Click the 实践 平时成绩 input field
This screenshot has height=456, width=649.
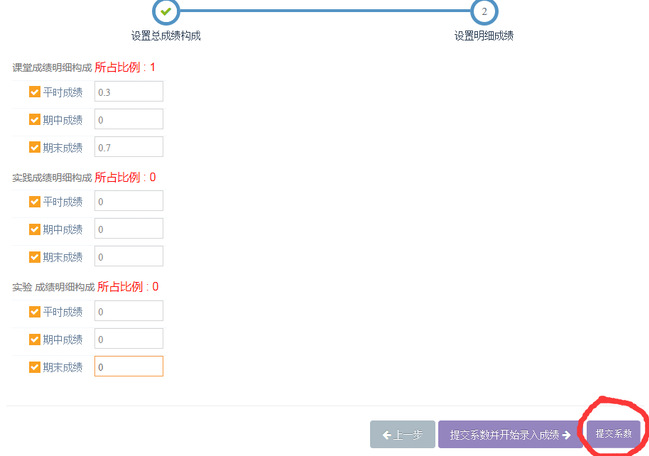pos(128,202)
